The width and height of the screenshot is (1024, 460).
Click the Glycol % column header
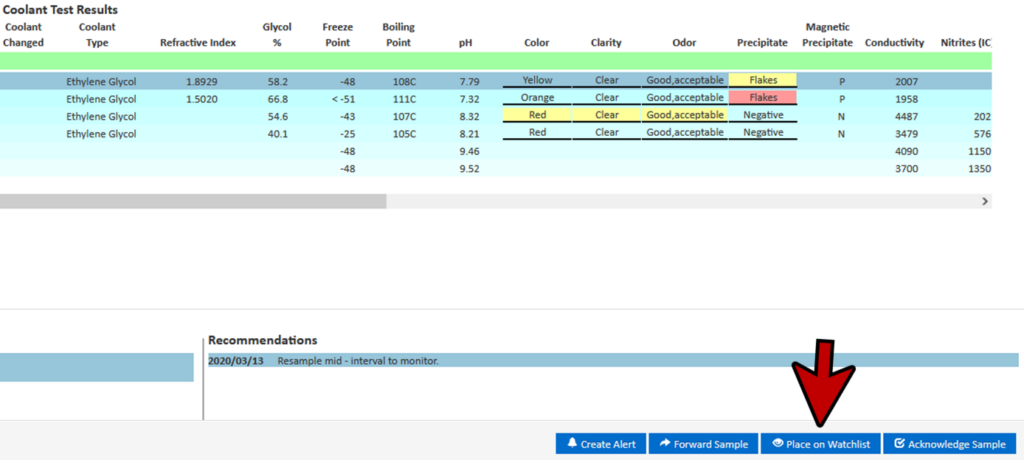click(x=276, y=35)
